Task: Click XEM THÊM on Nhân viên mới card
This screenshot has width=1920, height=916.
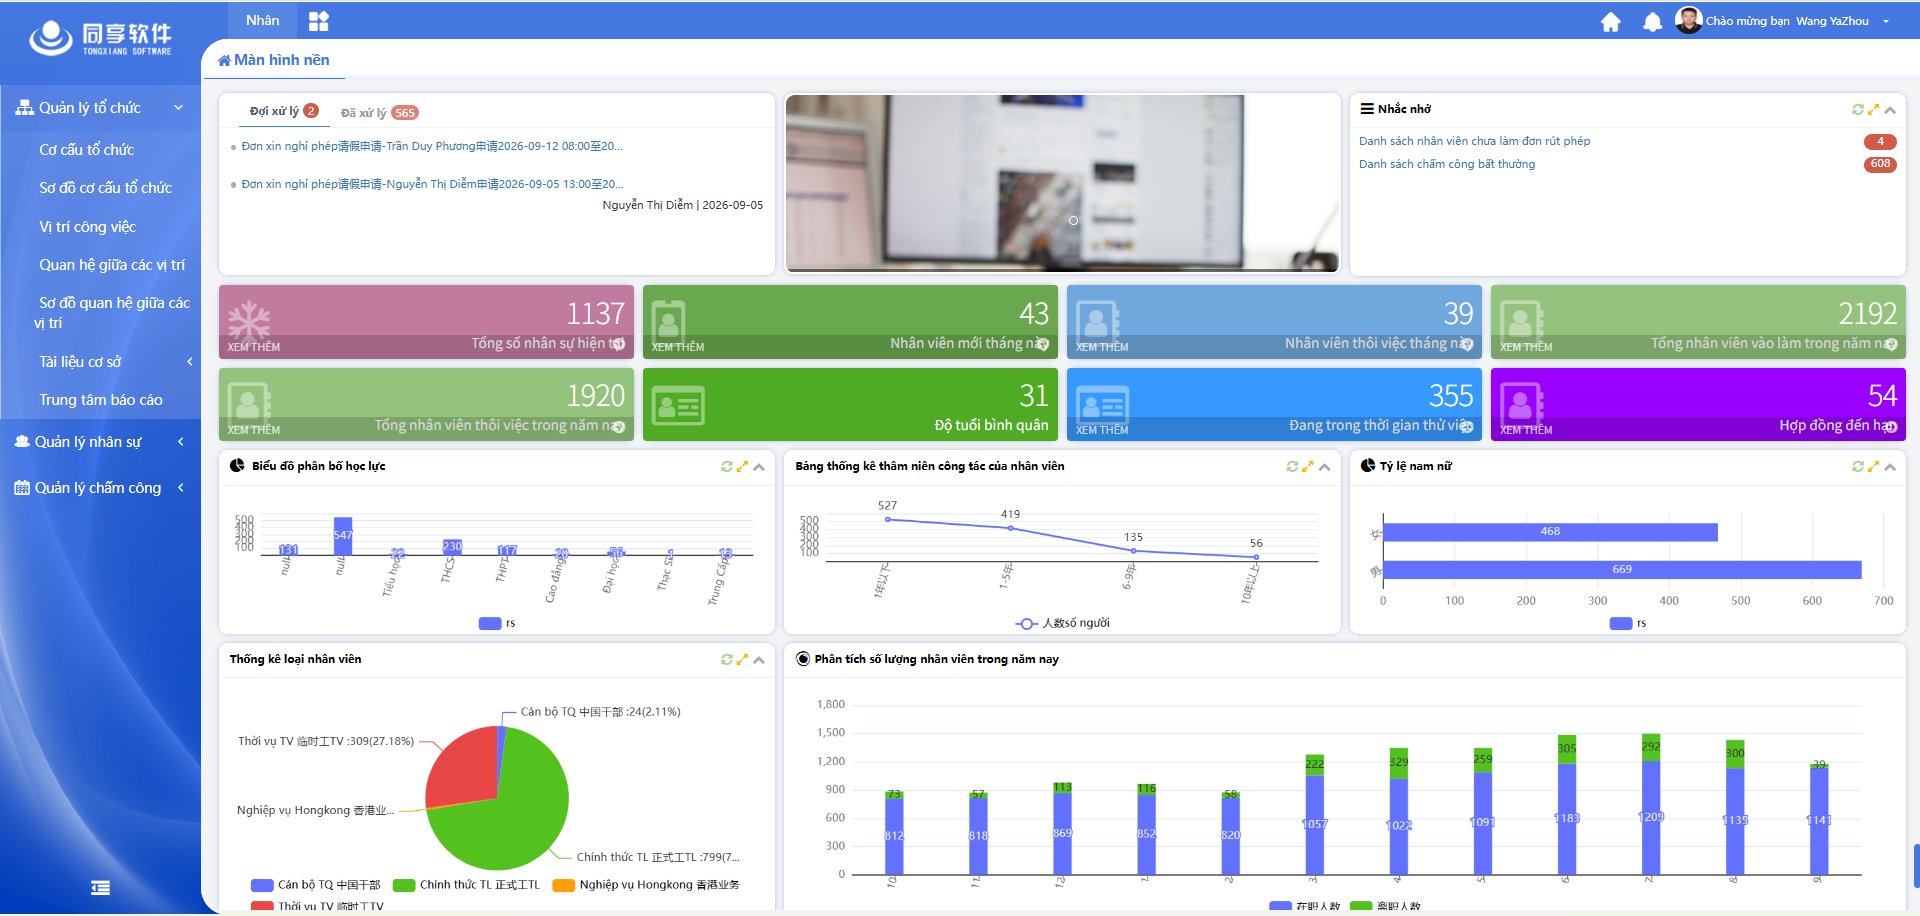Action: click(x=678, y=347)
